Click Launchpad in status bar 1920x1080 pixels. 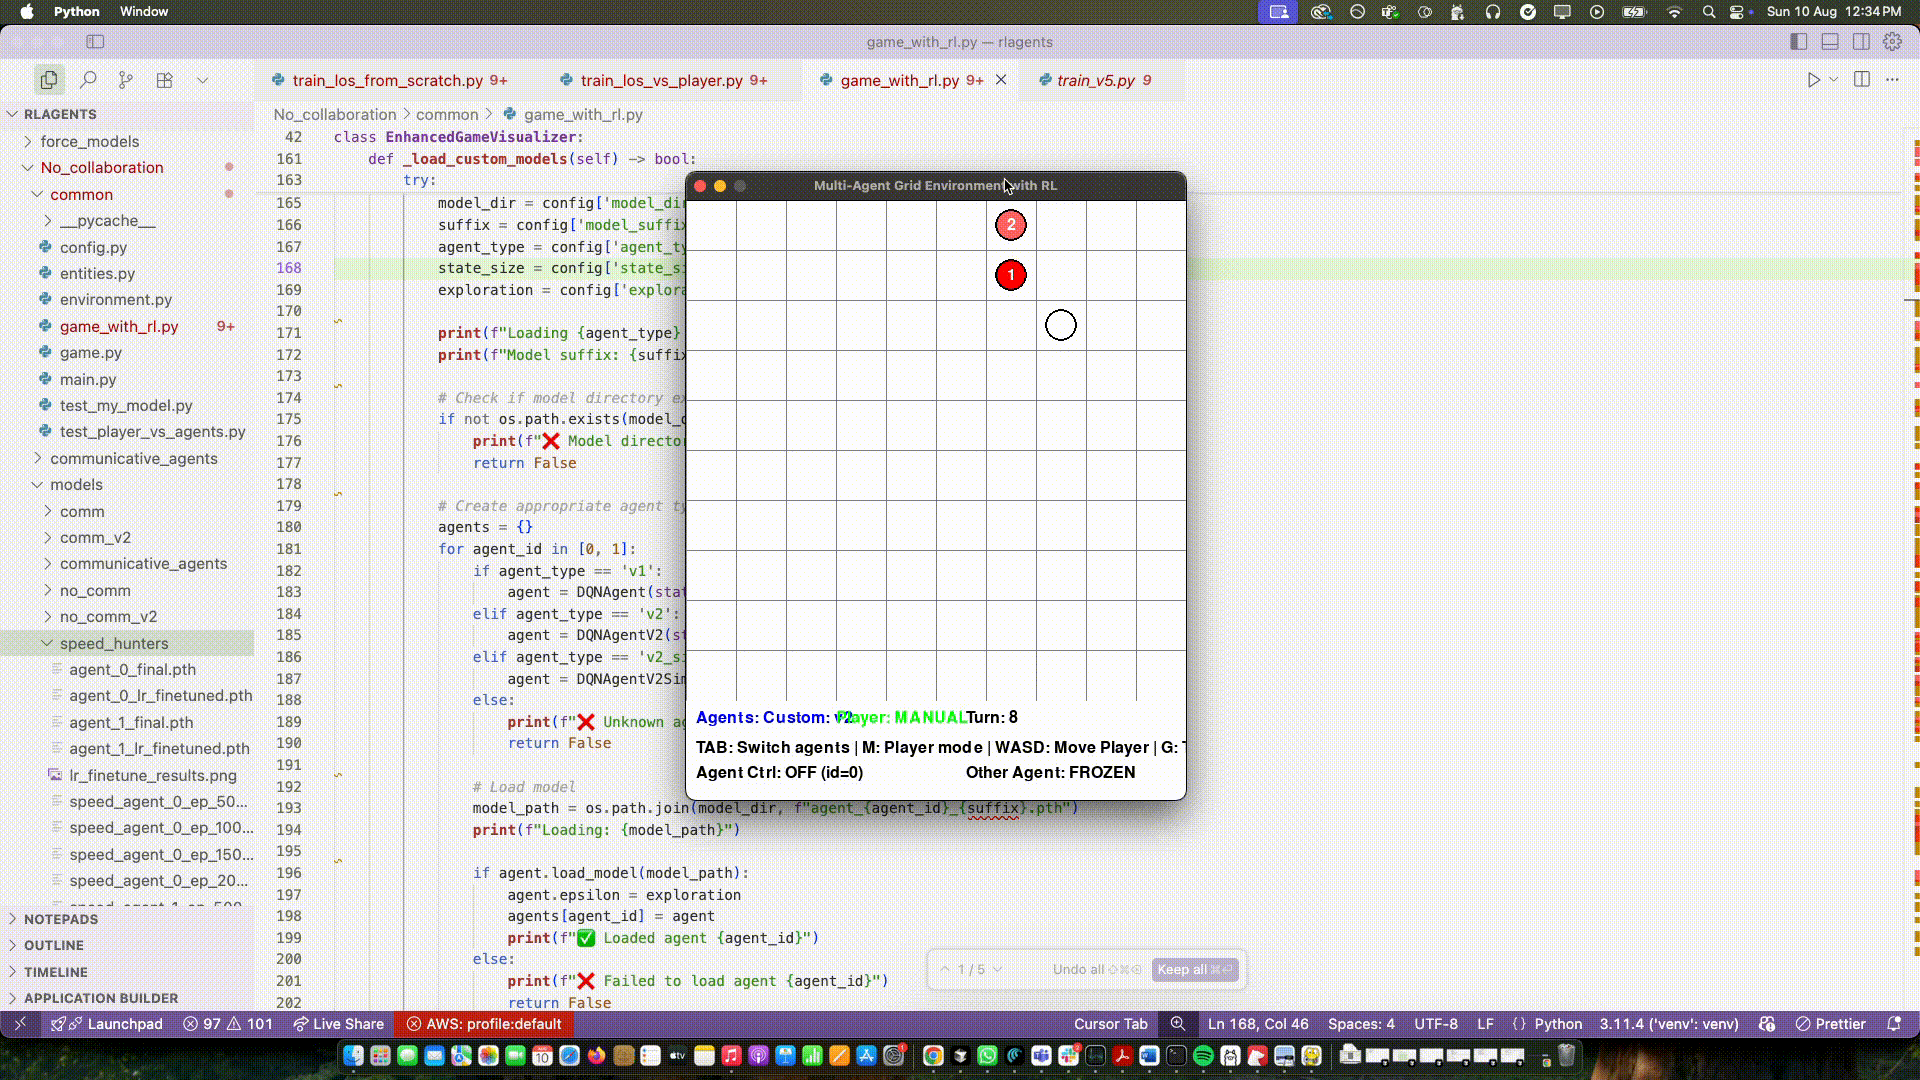(x=107, y=1023)
